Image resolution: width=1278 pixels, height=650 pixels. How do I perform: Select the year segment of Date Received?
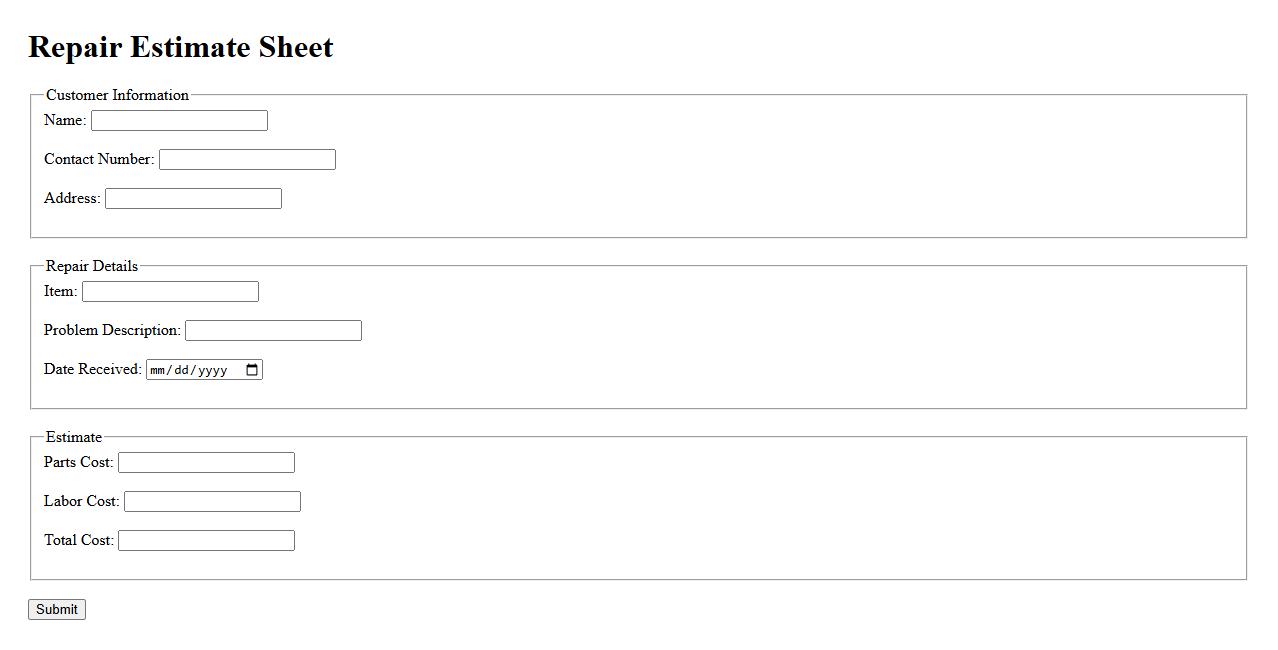(212, 371)
